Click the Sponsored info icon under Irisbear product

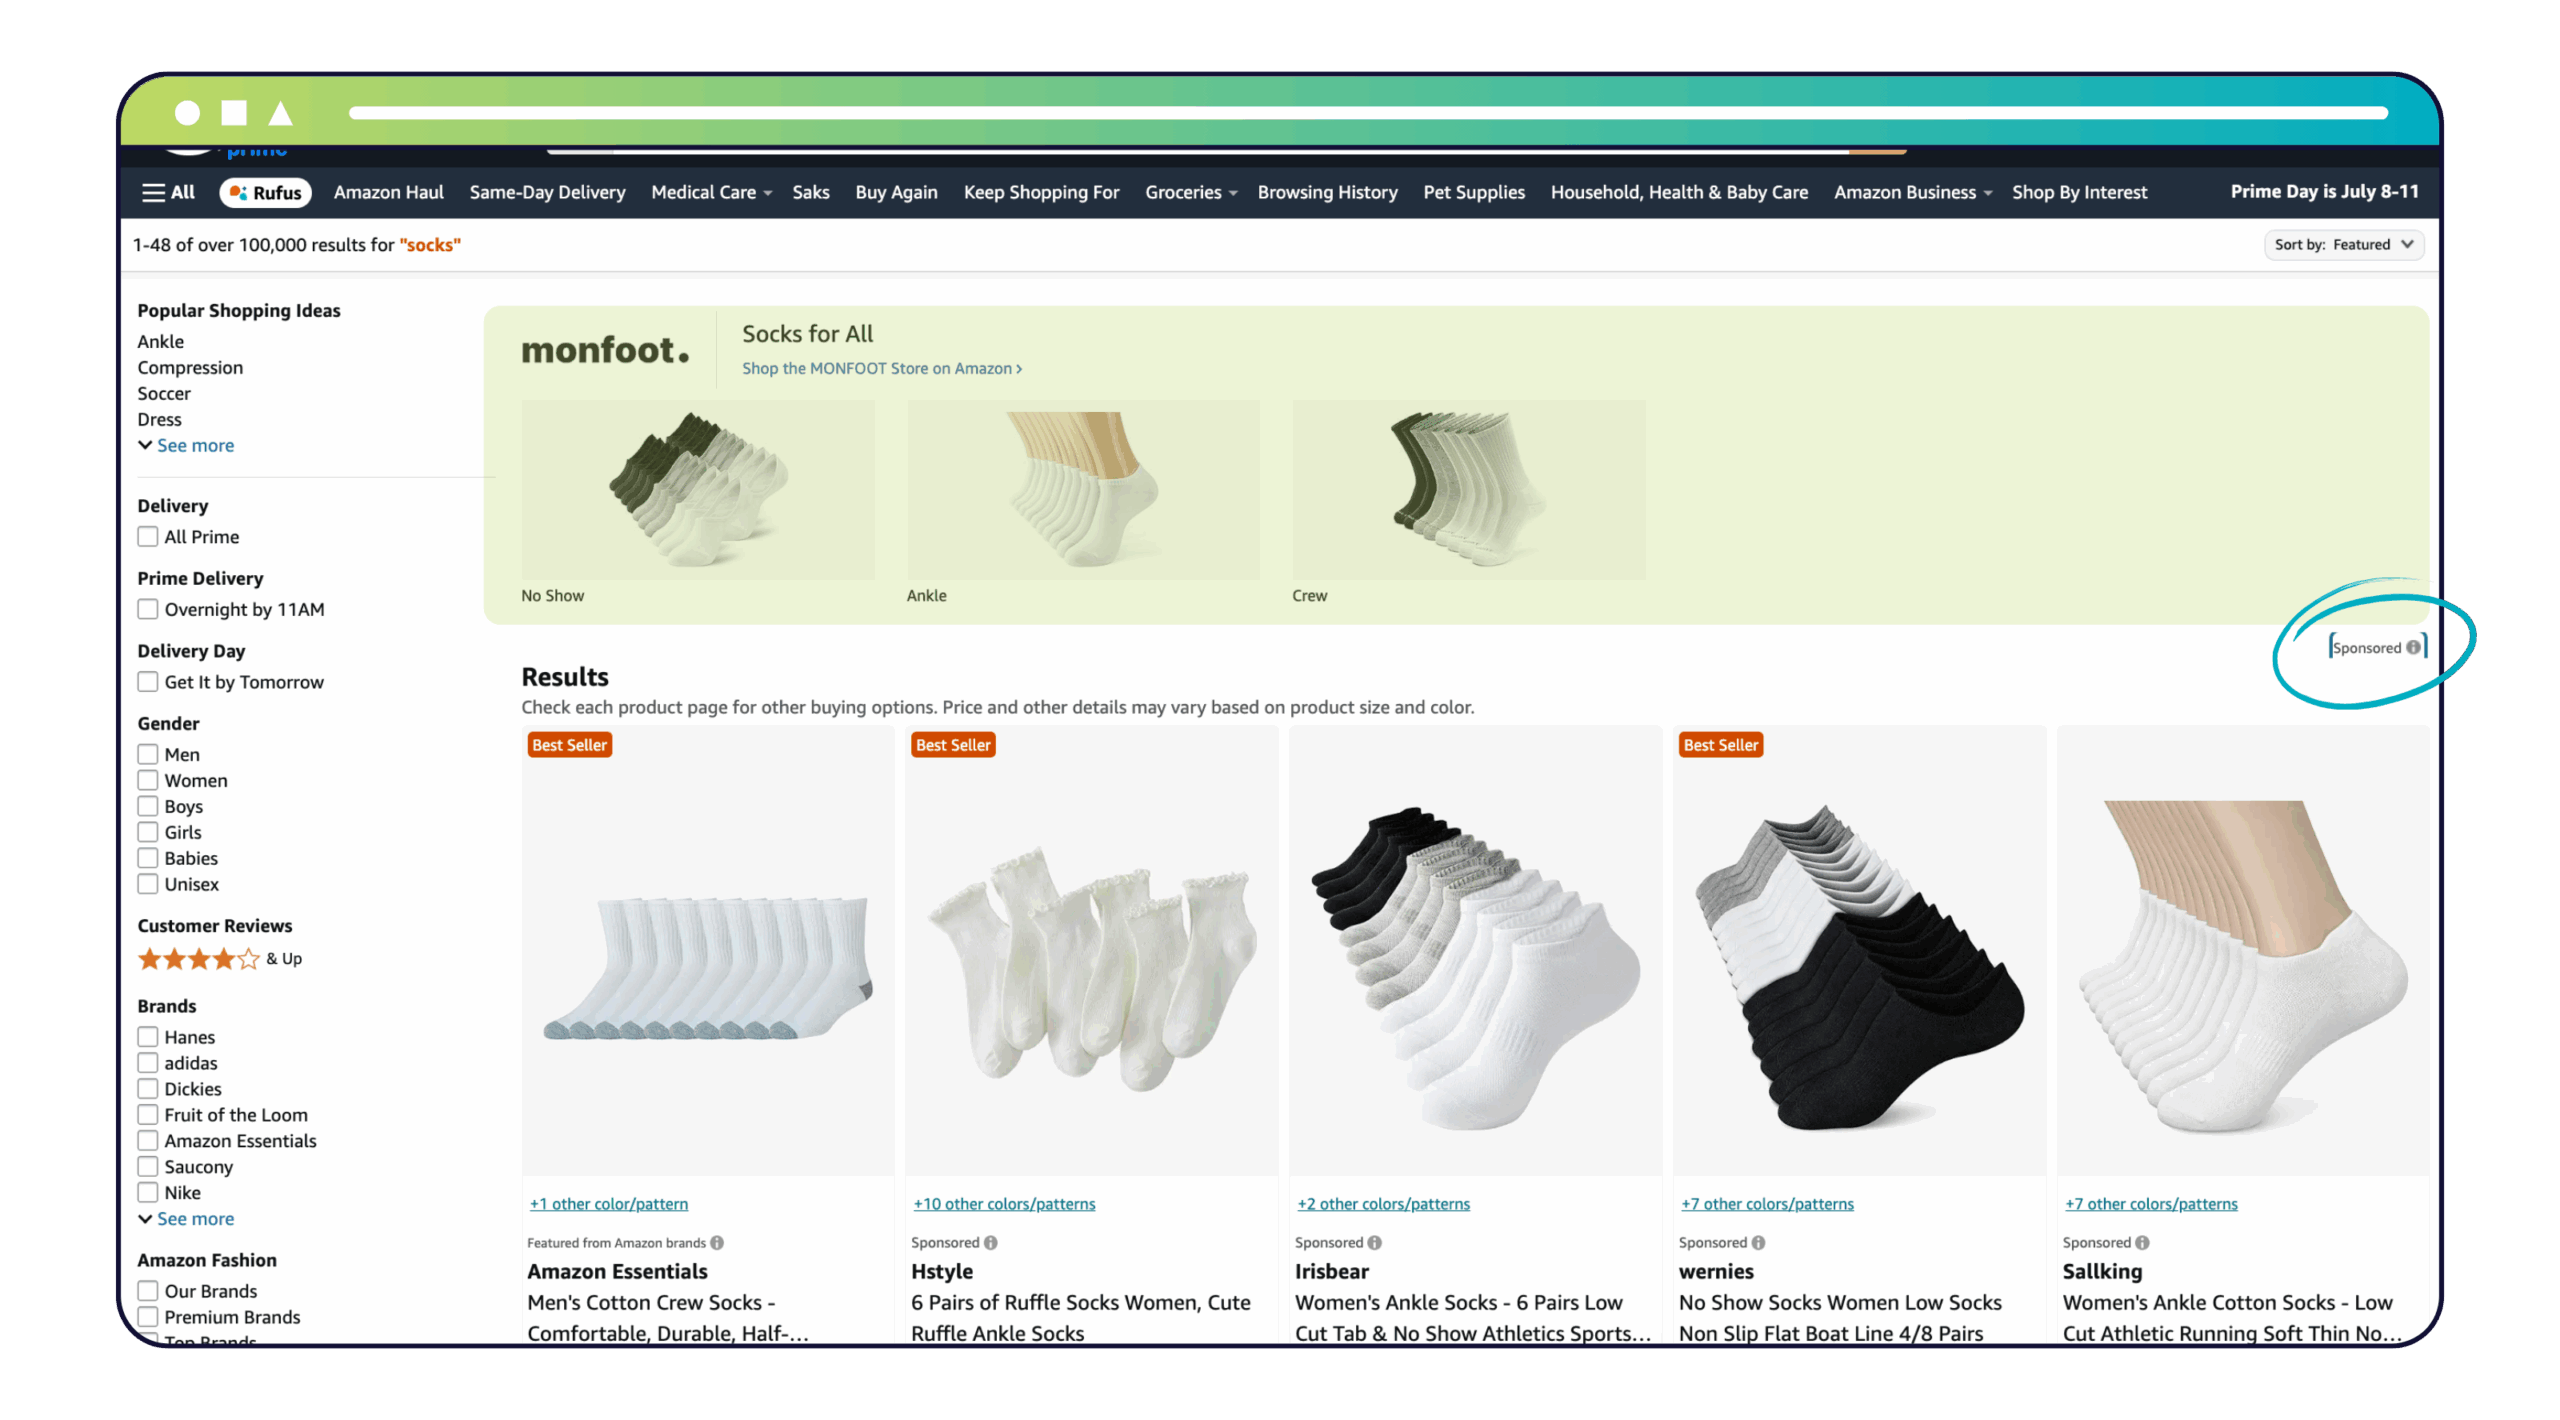pos(1375,1242)
